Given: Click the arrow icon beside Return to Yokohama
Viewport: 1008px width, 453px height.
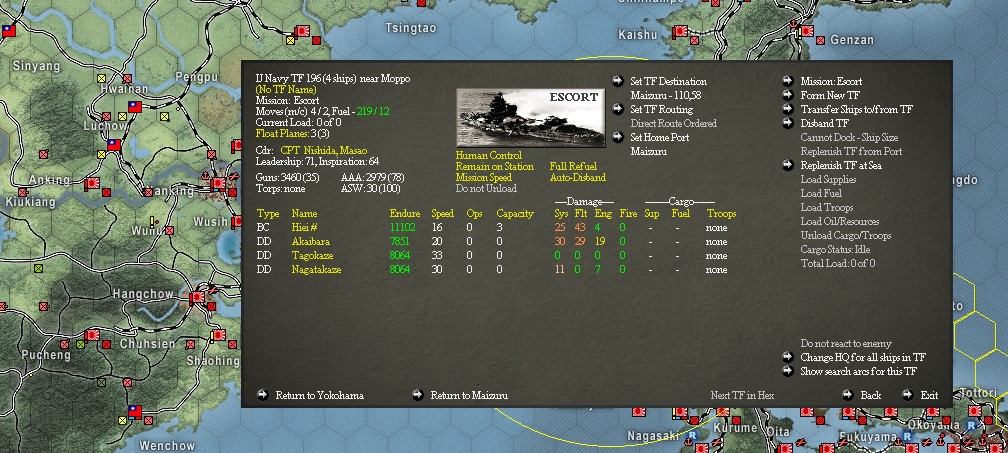Looking at the screenshot, I should (262, 395).
